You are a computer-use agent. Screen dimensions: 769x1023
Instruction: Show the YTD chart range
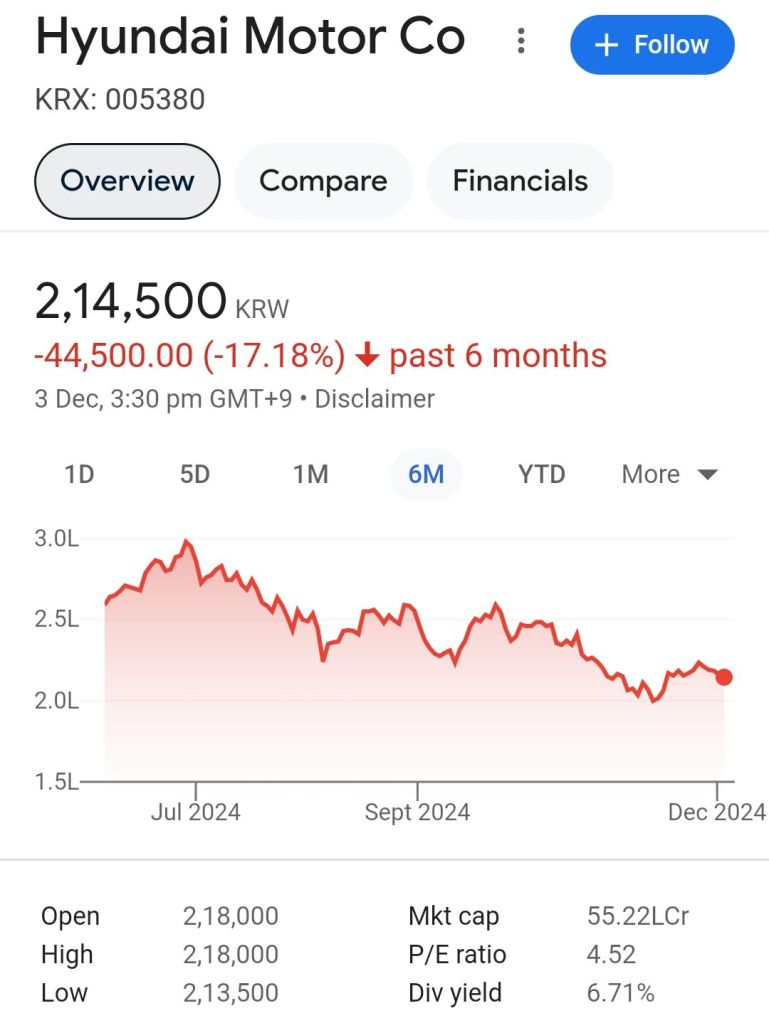click(x=542, y=474)
